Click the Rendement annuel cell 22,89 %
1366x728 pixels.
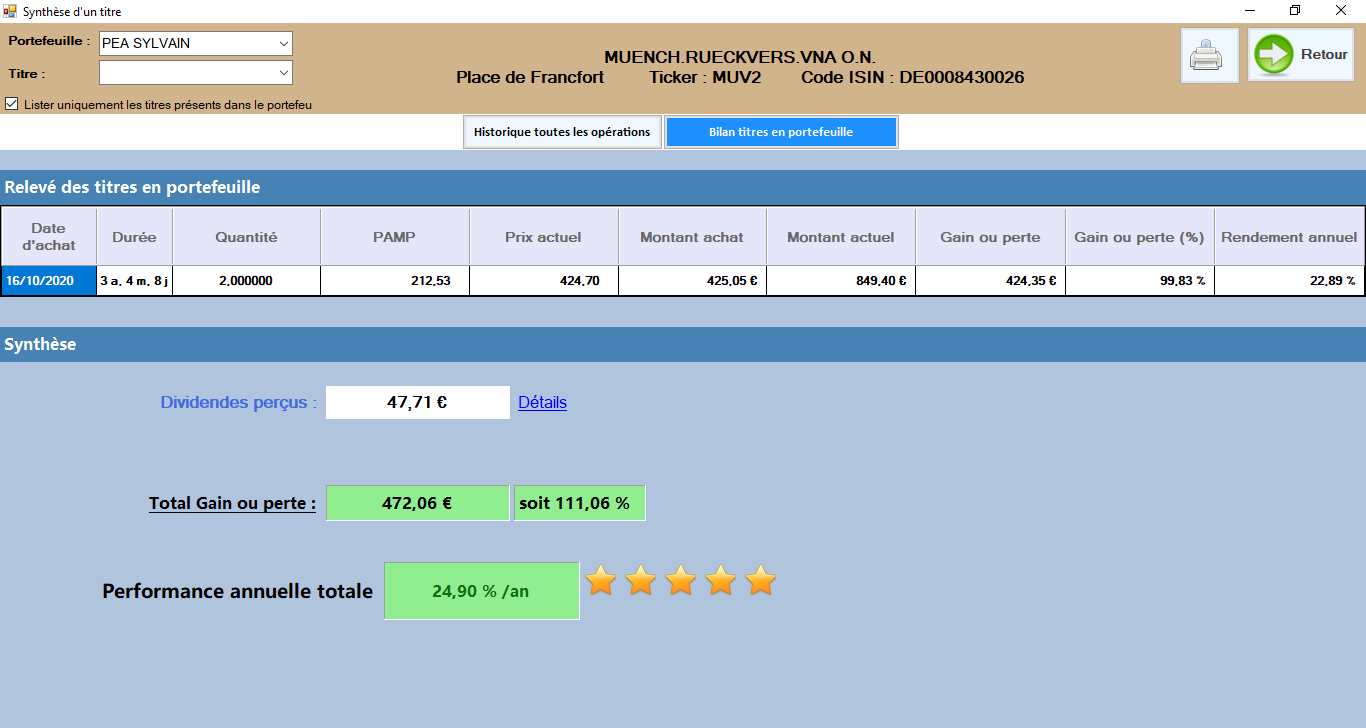click(1289, 281)
